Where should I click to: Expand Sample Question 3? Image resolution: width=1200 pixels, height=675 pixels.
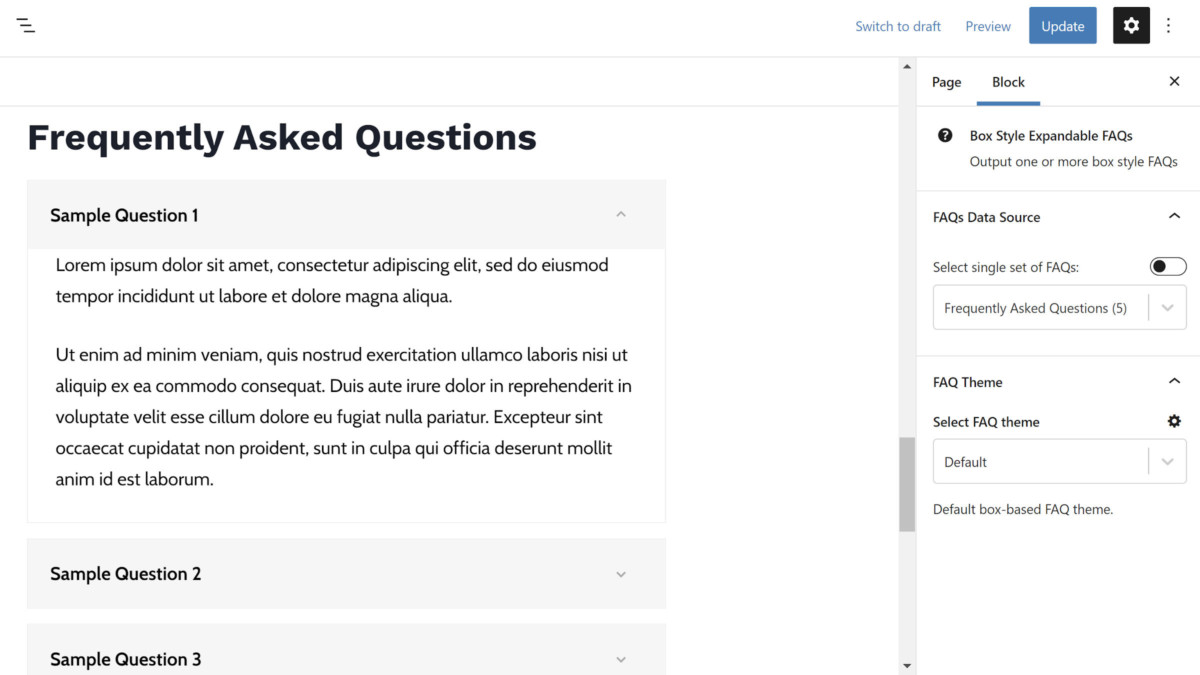[621, 659]
